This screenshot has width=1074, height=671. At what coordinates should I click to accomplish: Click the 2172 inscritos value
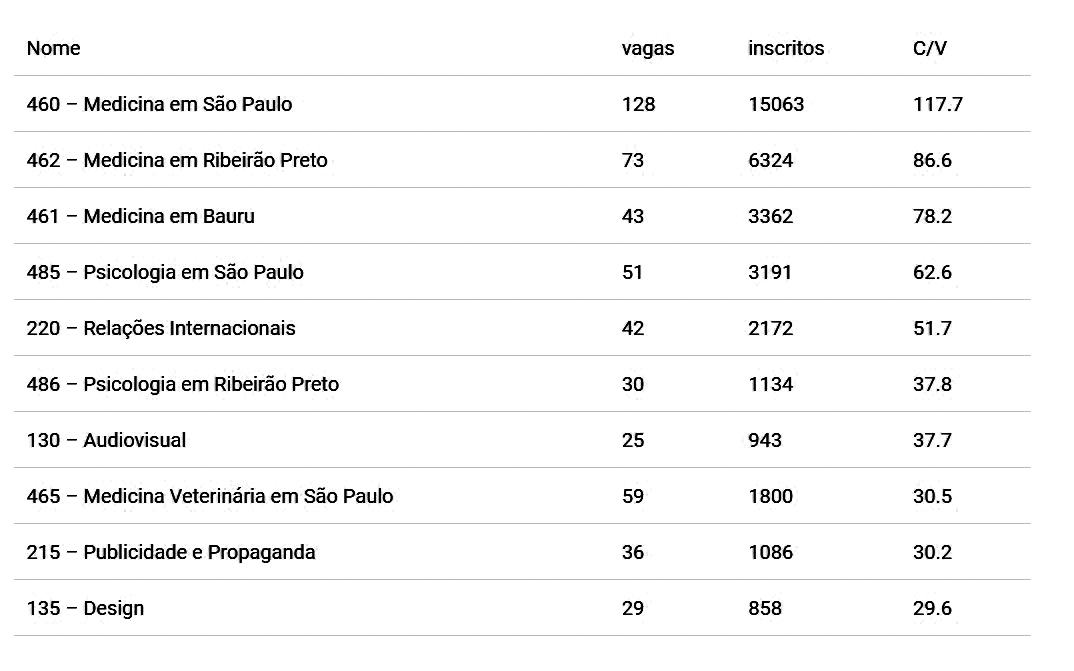coord(771,328)
